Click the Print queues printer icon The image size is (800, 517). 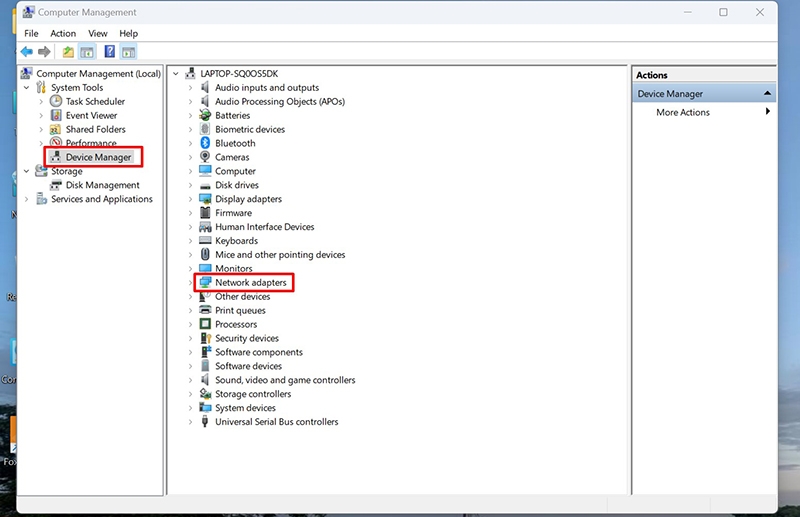click(x=205, y=310)
